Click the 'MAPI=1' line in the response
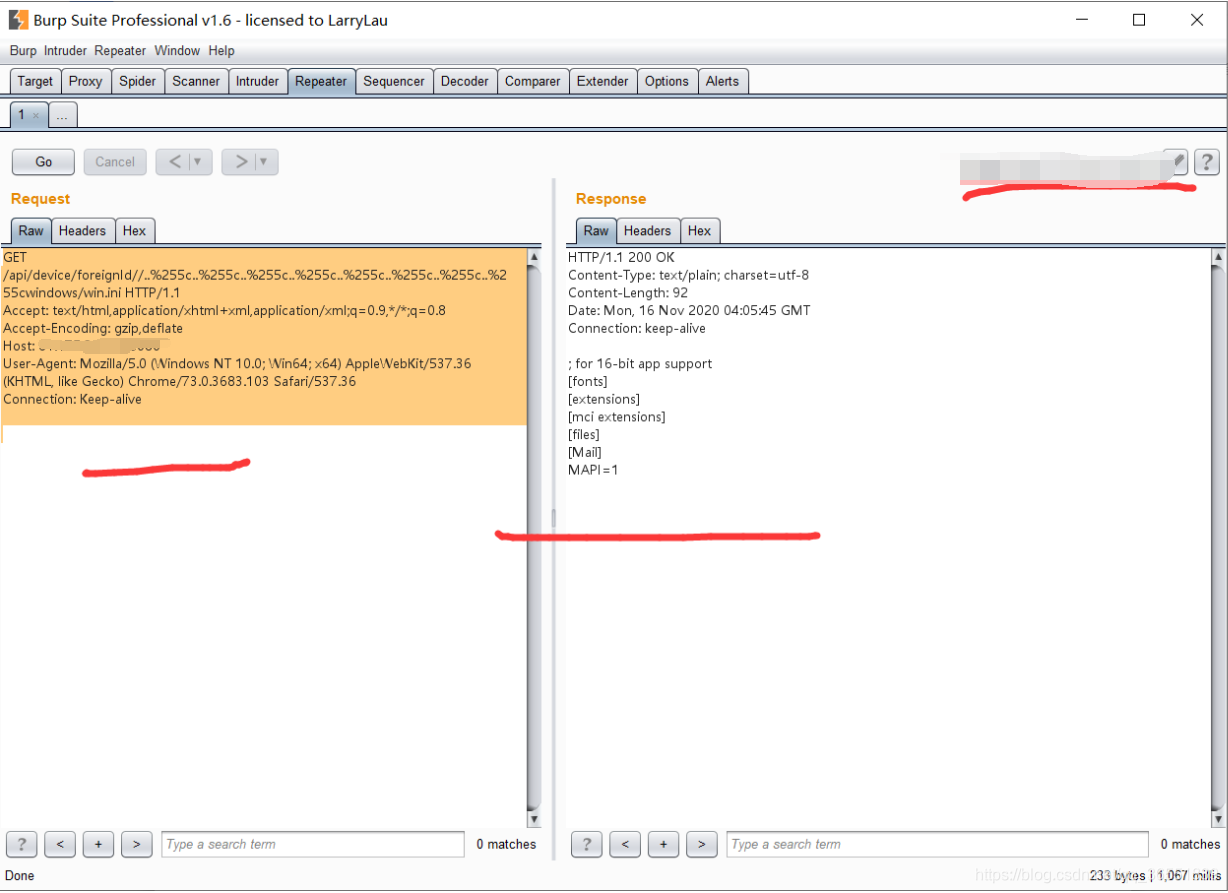This screenshot has height=893, width=1228. (x=593, y=470)
